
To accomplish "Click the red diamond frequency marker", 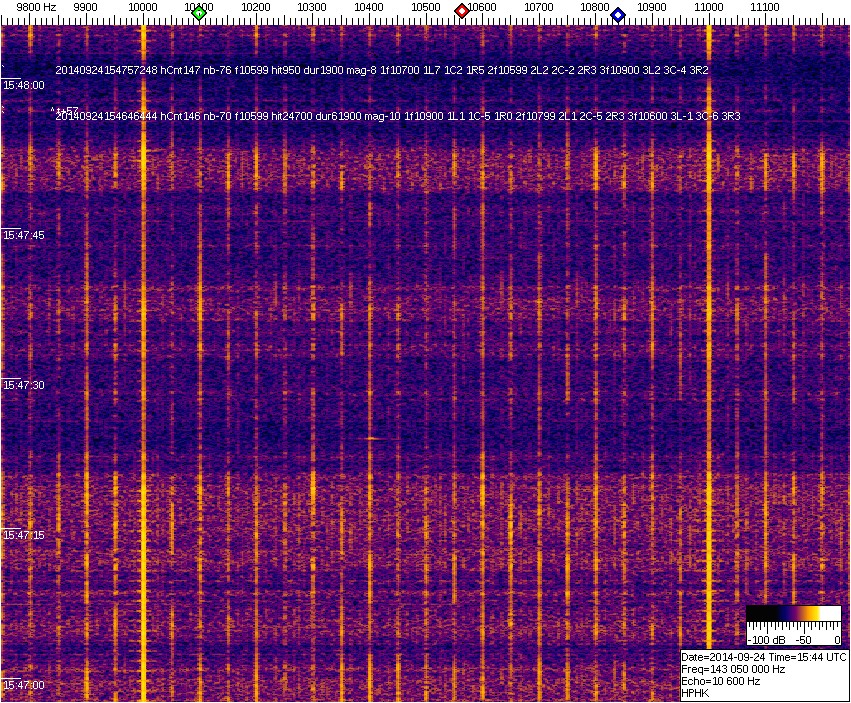I will point(462,11).
